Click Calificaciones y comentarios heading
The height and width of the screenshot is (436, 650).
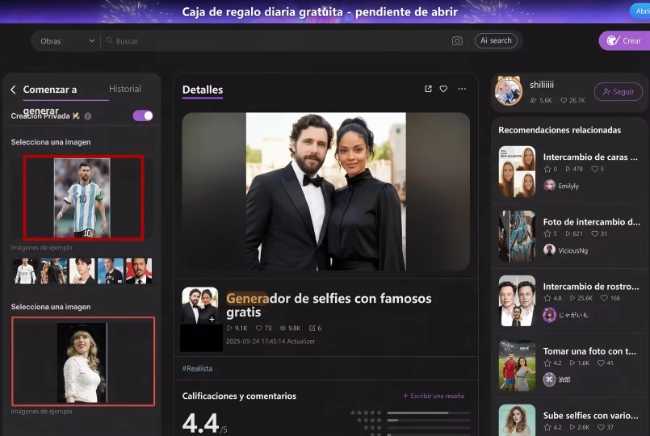point(239,396)
